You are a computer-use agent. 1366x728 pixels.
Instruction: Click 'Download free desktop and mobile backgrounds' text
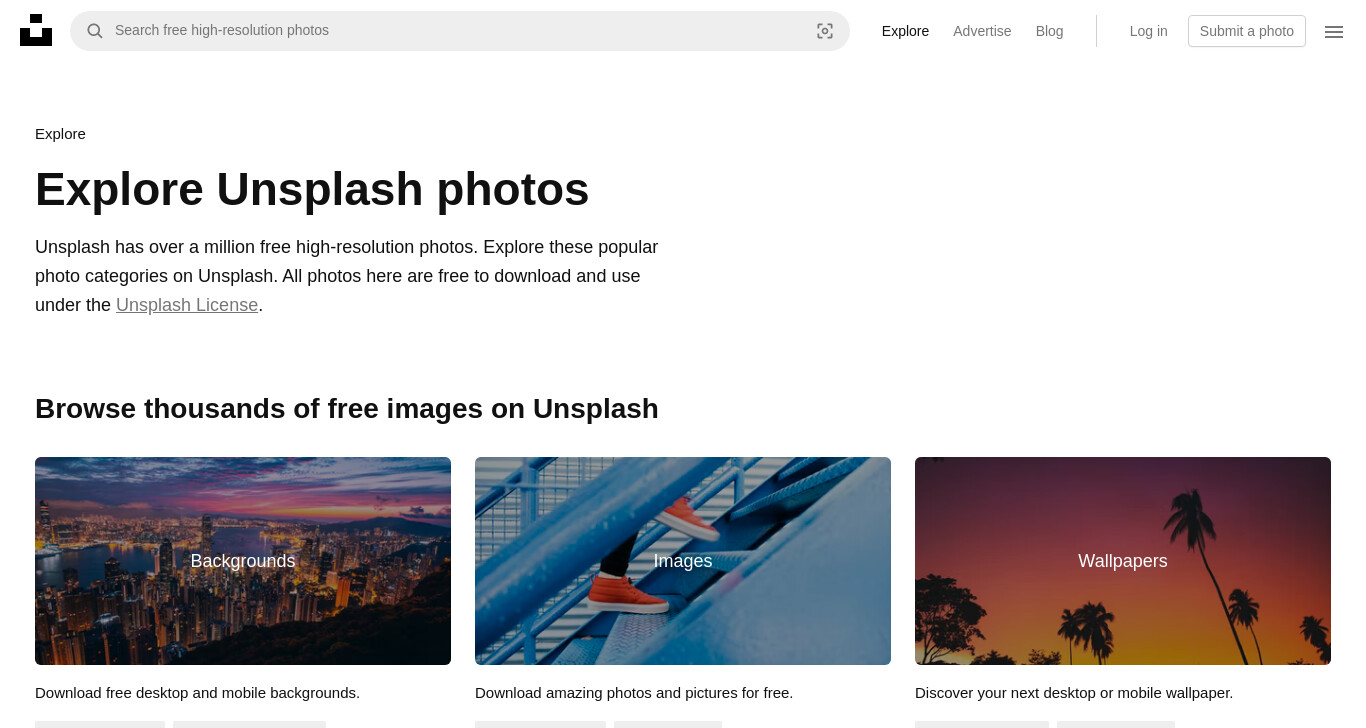tap(197, 692)
